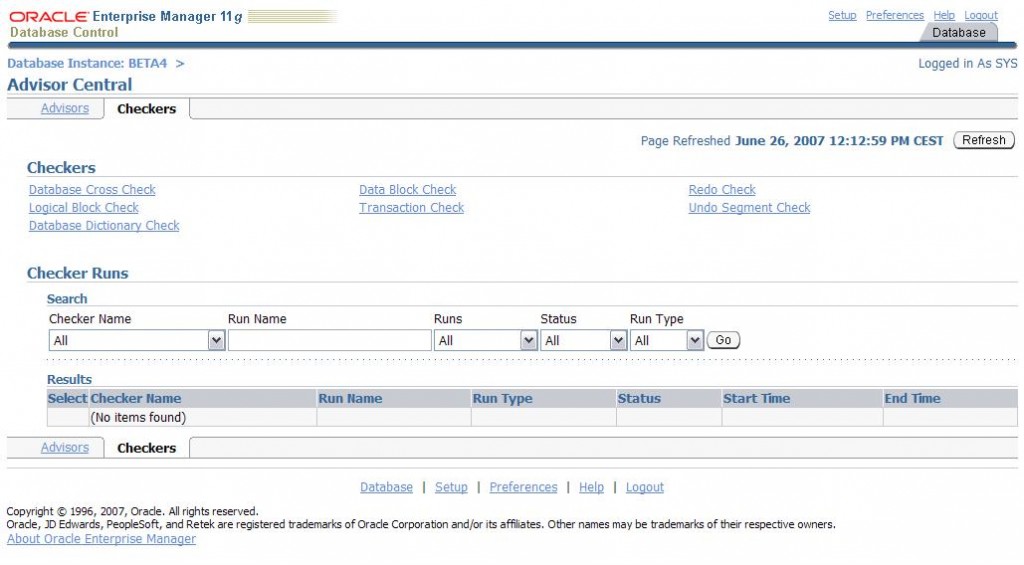This screenshot has height=565, width=1024.
Task: Open the bottom Advisors tab
Action: pyautogui.click(x=65, y=448)
